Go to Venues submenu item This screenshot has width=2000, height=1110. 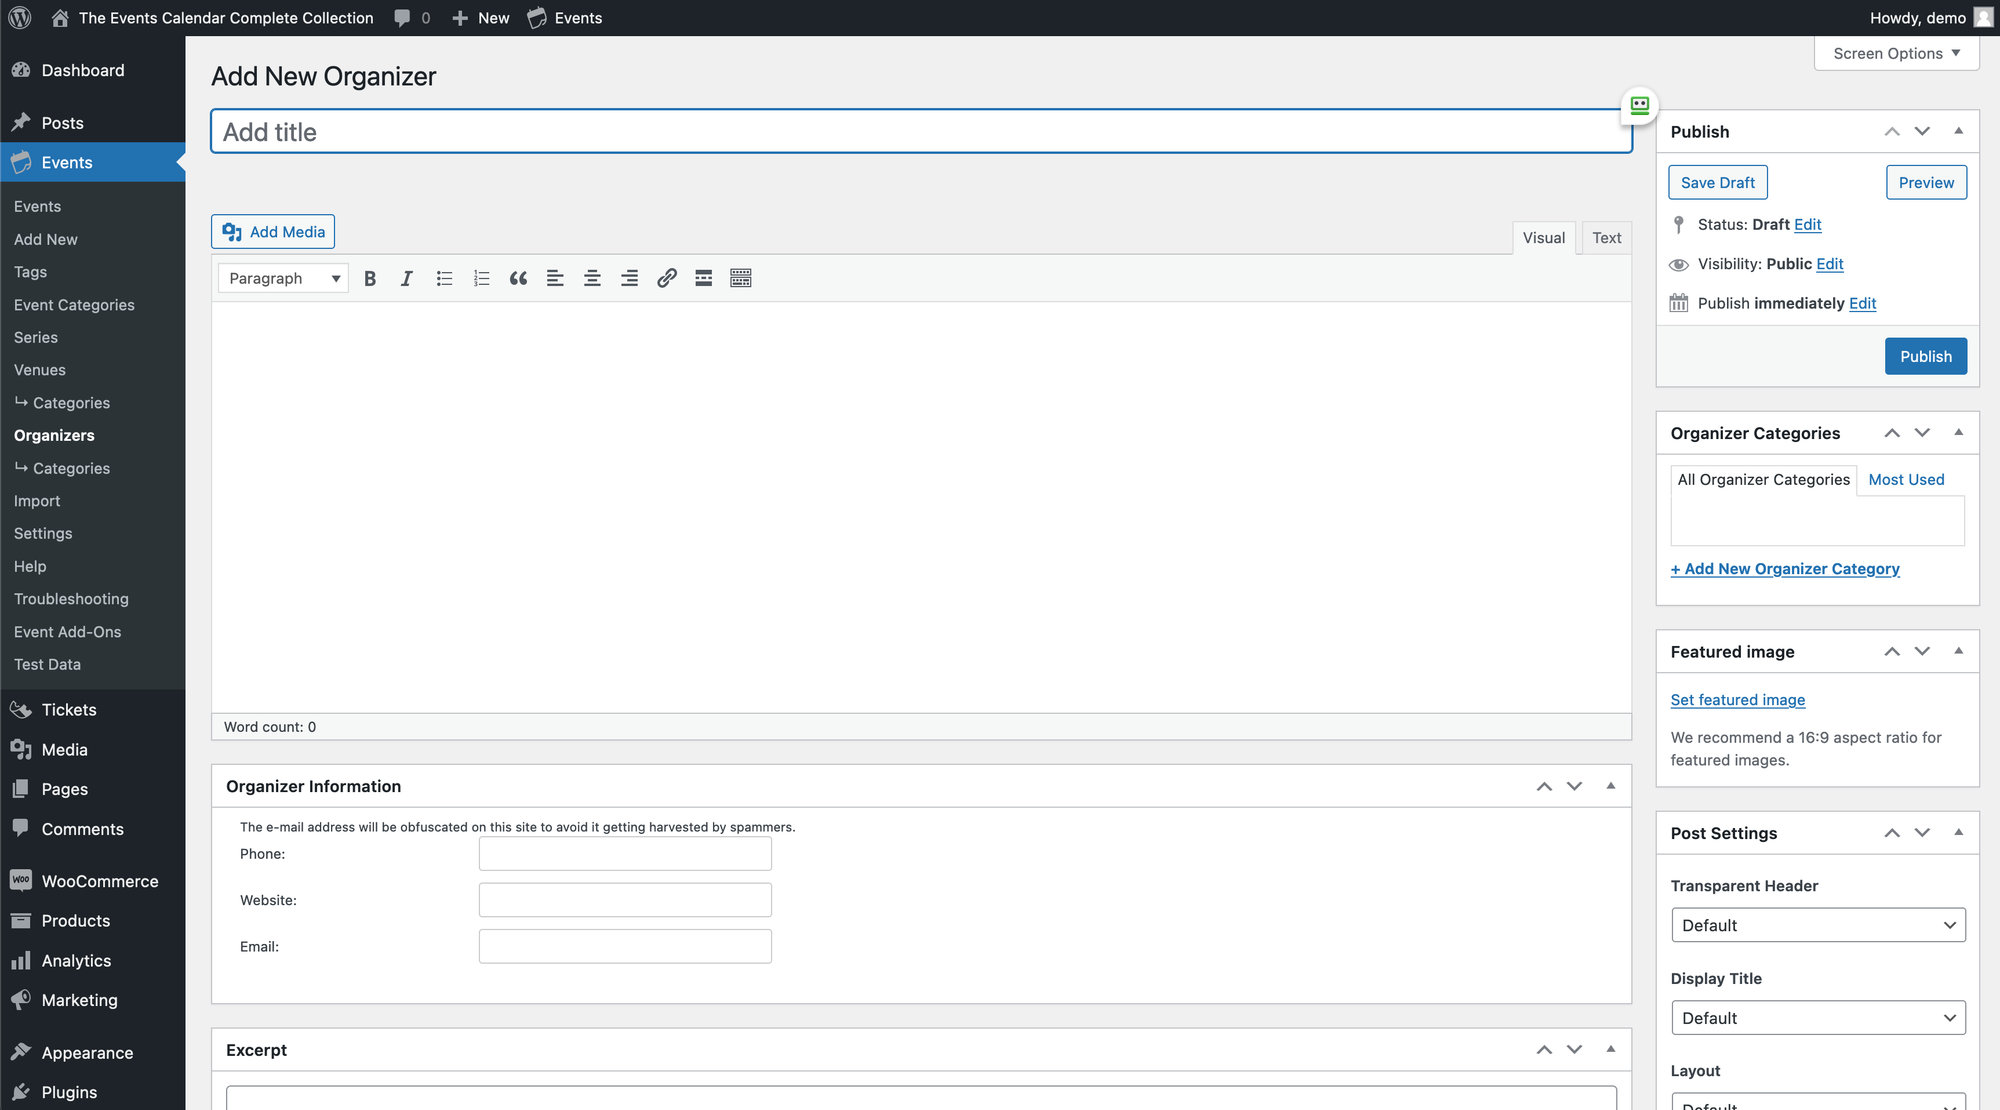40,370
